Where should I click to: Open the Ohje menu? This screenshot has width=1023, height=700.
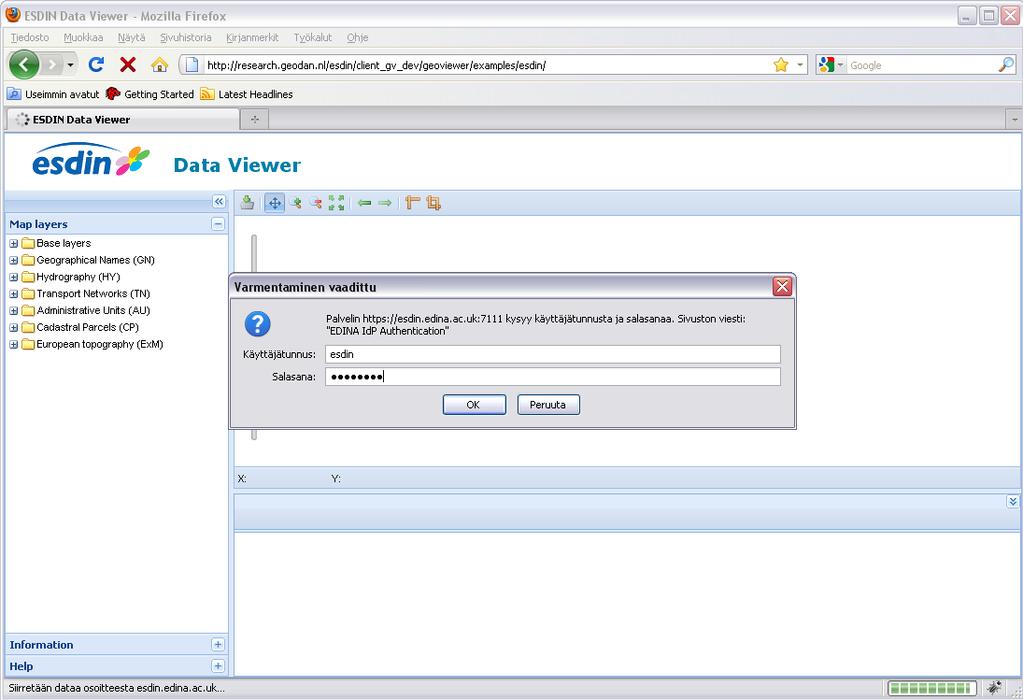(x=358, y=38)
